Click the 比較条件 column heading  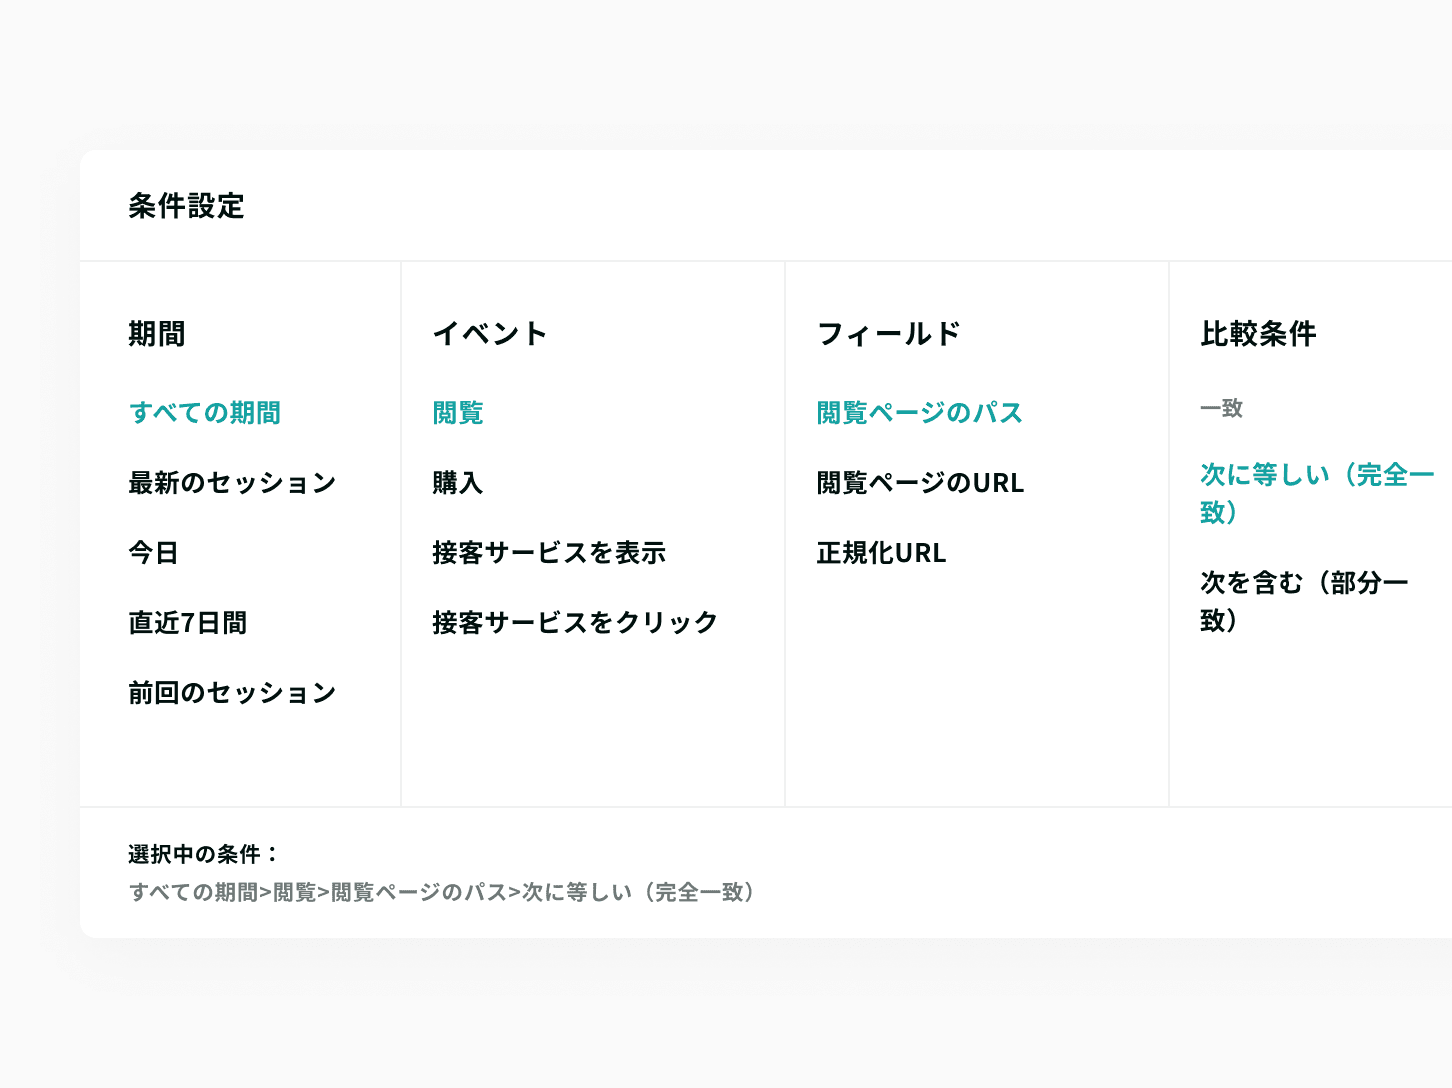[1258, 334]
